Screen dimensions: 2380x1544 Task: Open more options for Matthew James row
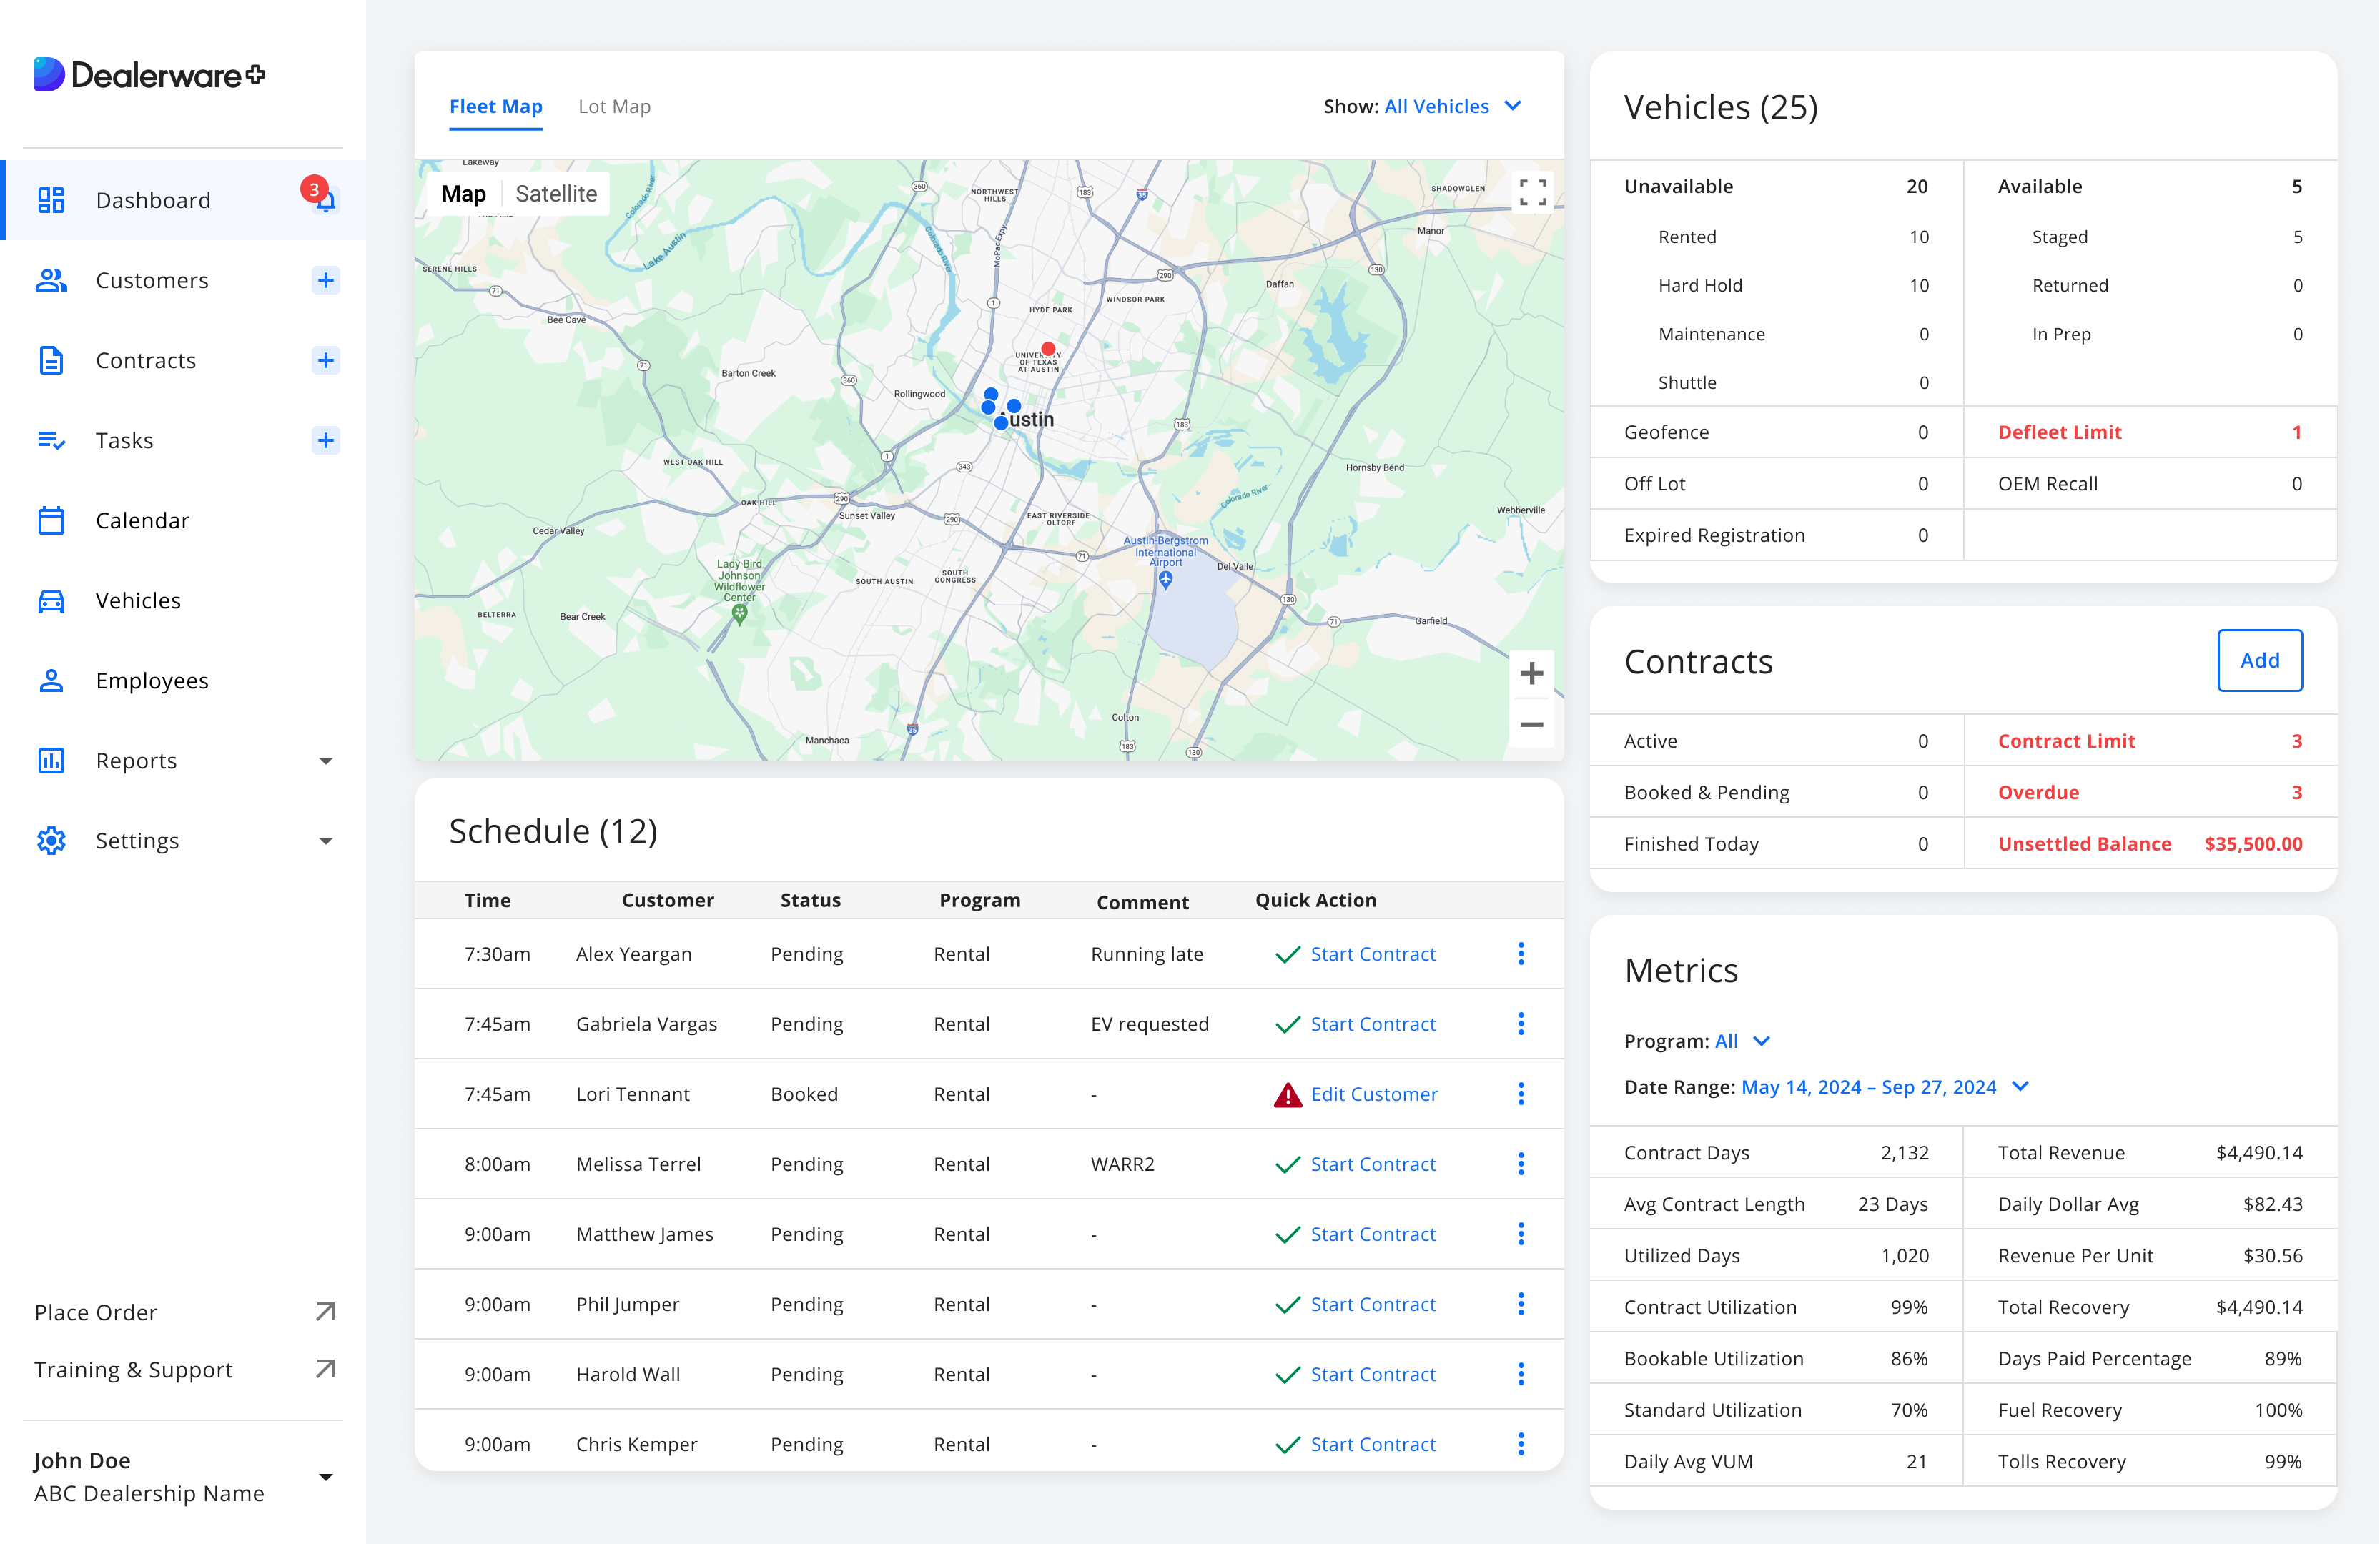(1521, 1234)
